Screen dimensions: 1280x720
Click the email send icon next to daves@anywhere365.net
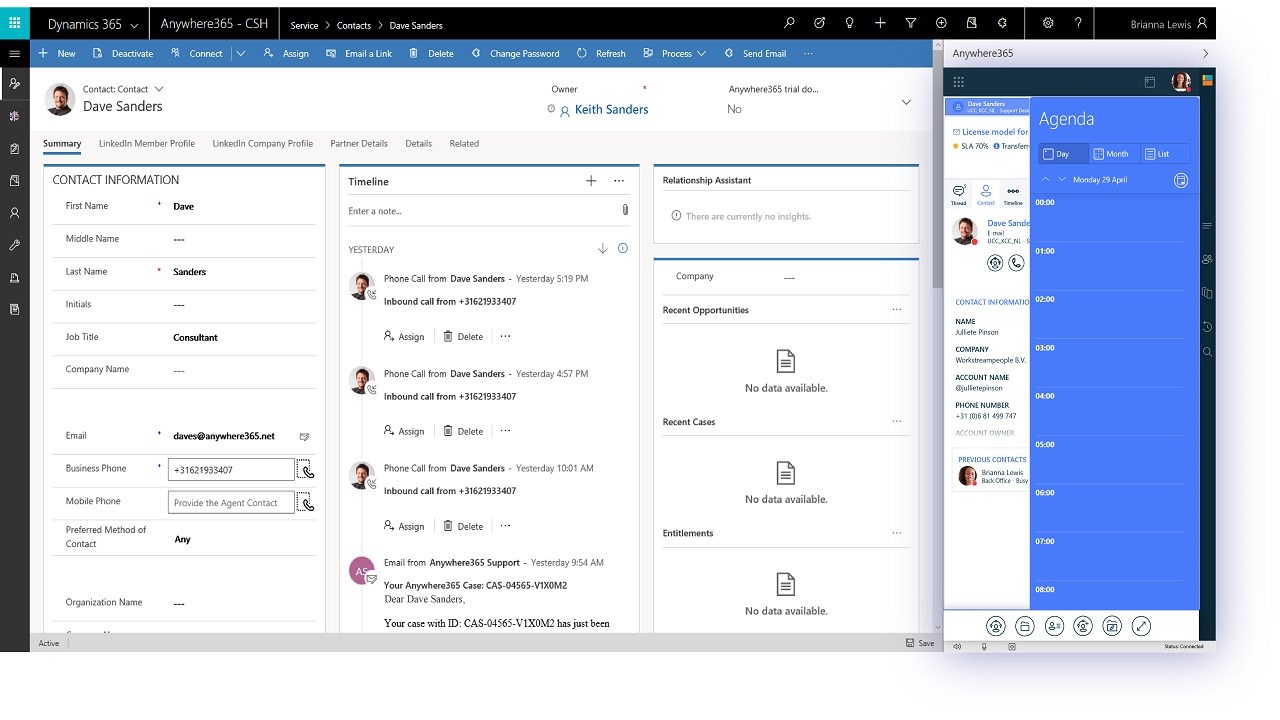tap(305, 436)
